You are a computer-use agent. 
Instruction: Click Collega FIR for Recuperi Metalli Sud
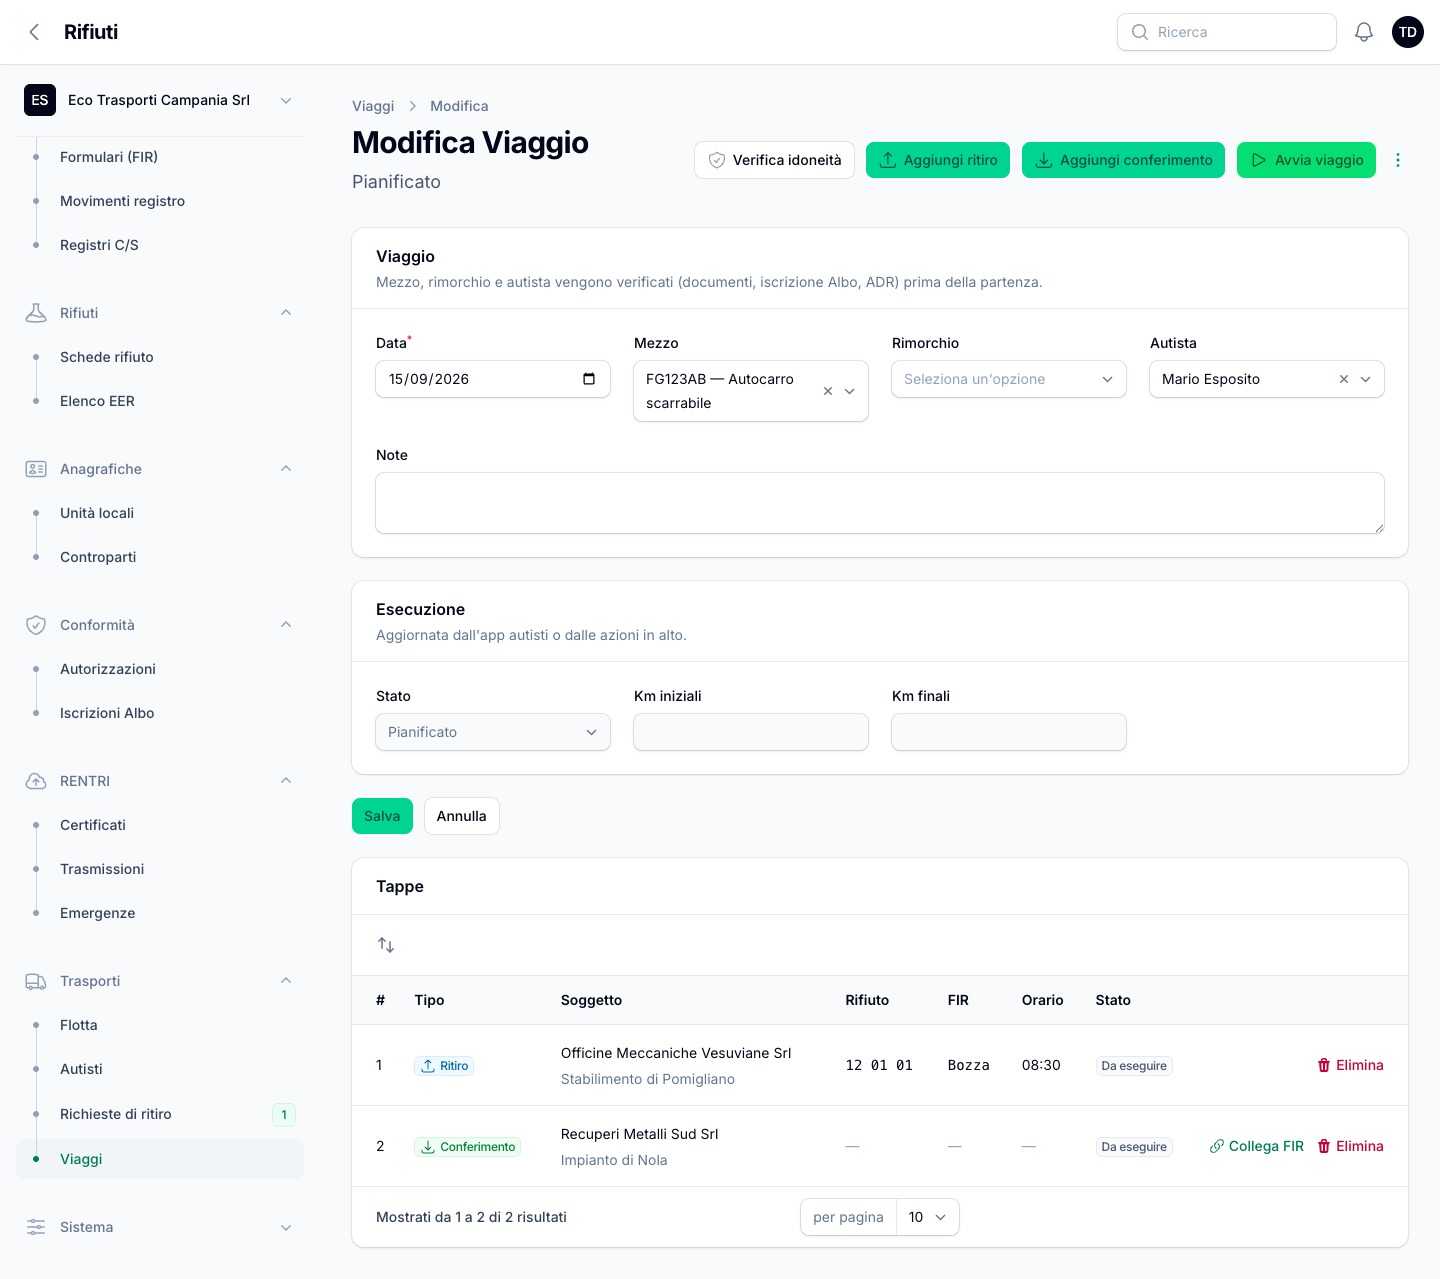click(x=1257, y=1146)
